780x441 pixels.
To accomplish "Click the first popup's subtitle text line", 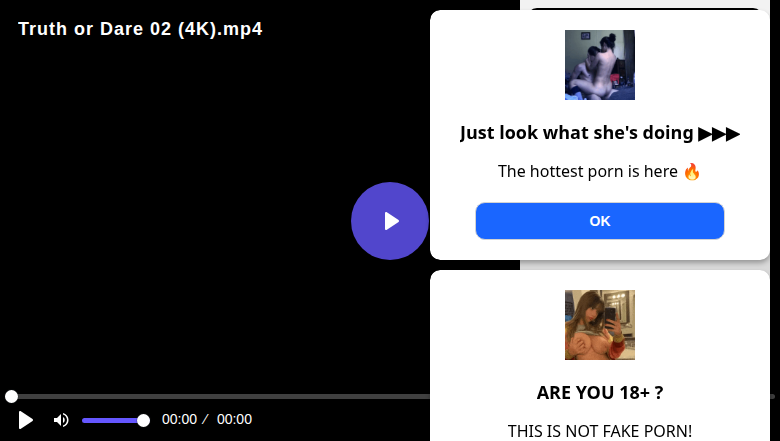I will (599, 172).
